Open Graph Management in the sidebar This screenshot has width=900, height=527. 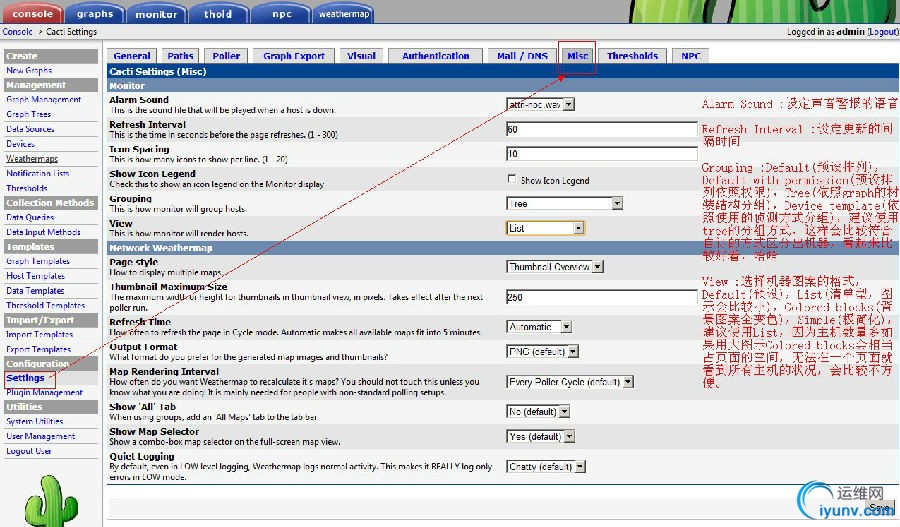(44, 99)
